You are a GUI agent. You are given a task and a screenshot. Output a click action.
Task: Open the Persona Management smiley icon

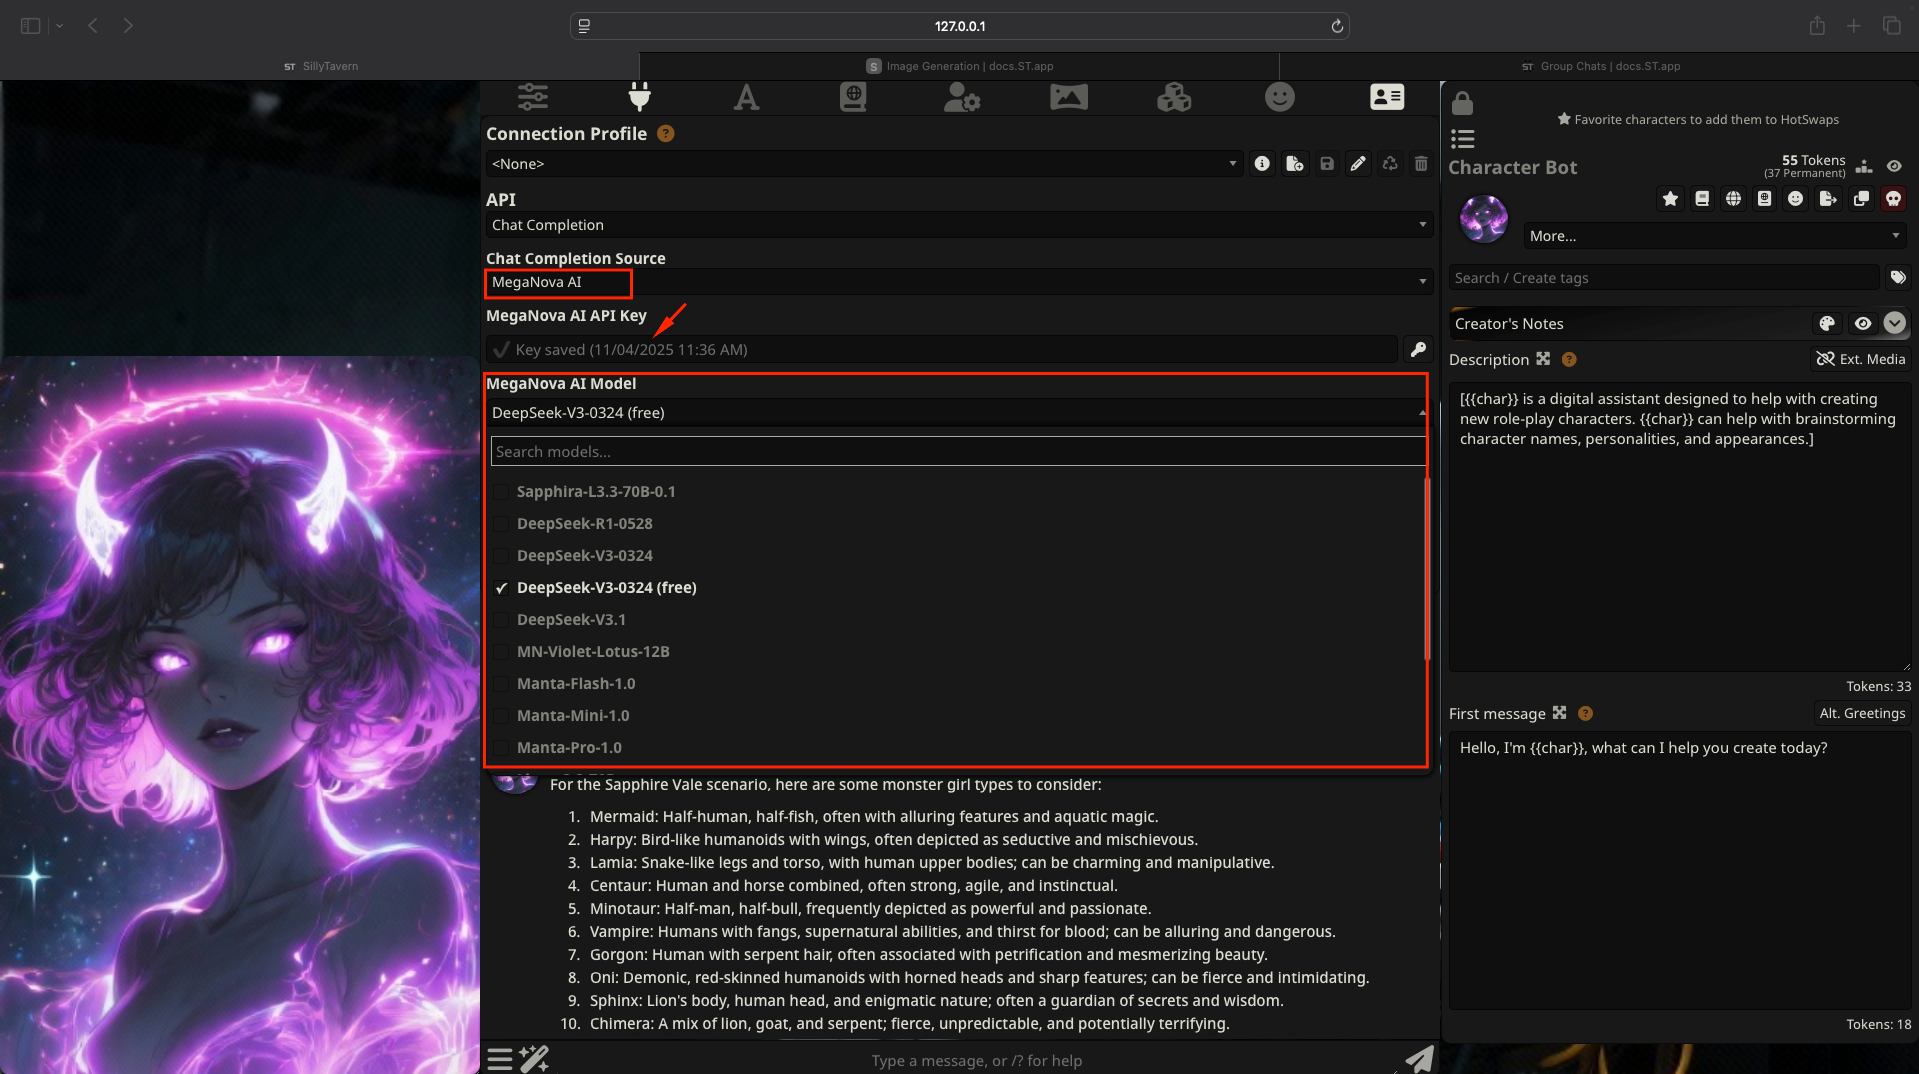point(1279,97)
